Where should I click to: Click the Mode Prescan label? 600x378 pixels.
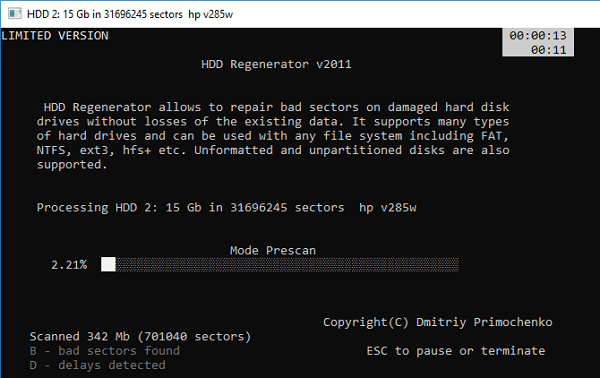coord(273,251)
